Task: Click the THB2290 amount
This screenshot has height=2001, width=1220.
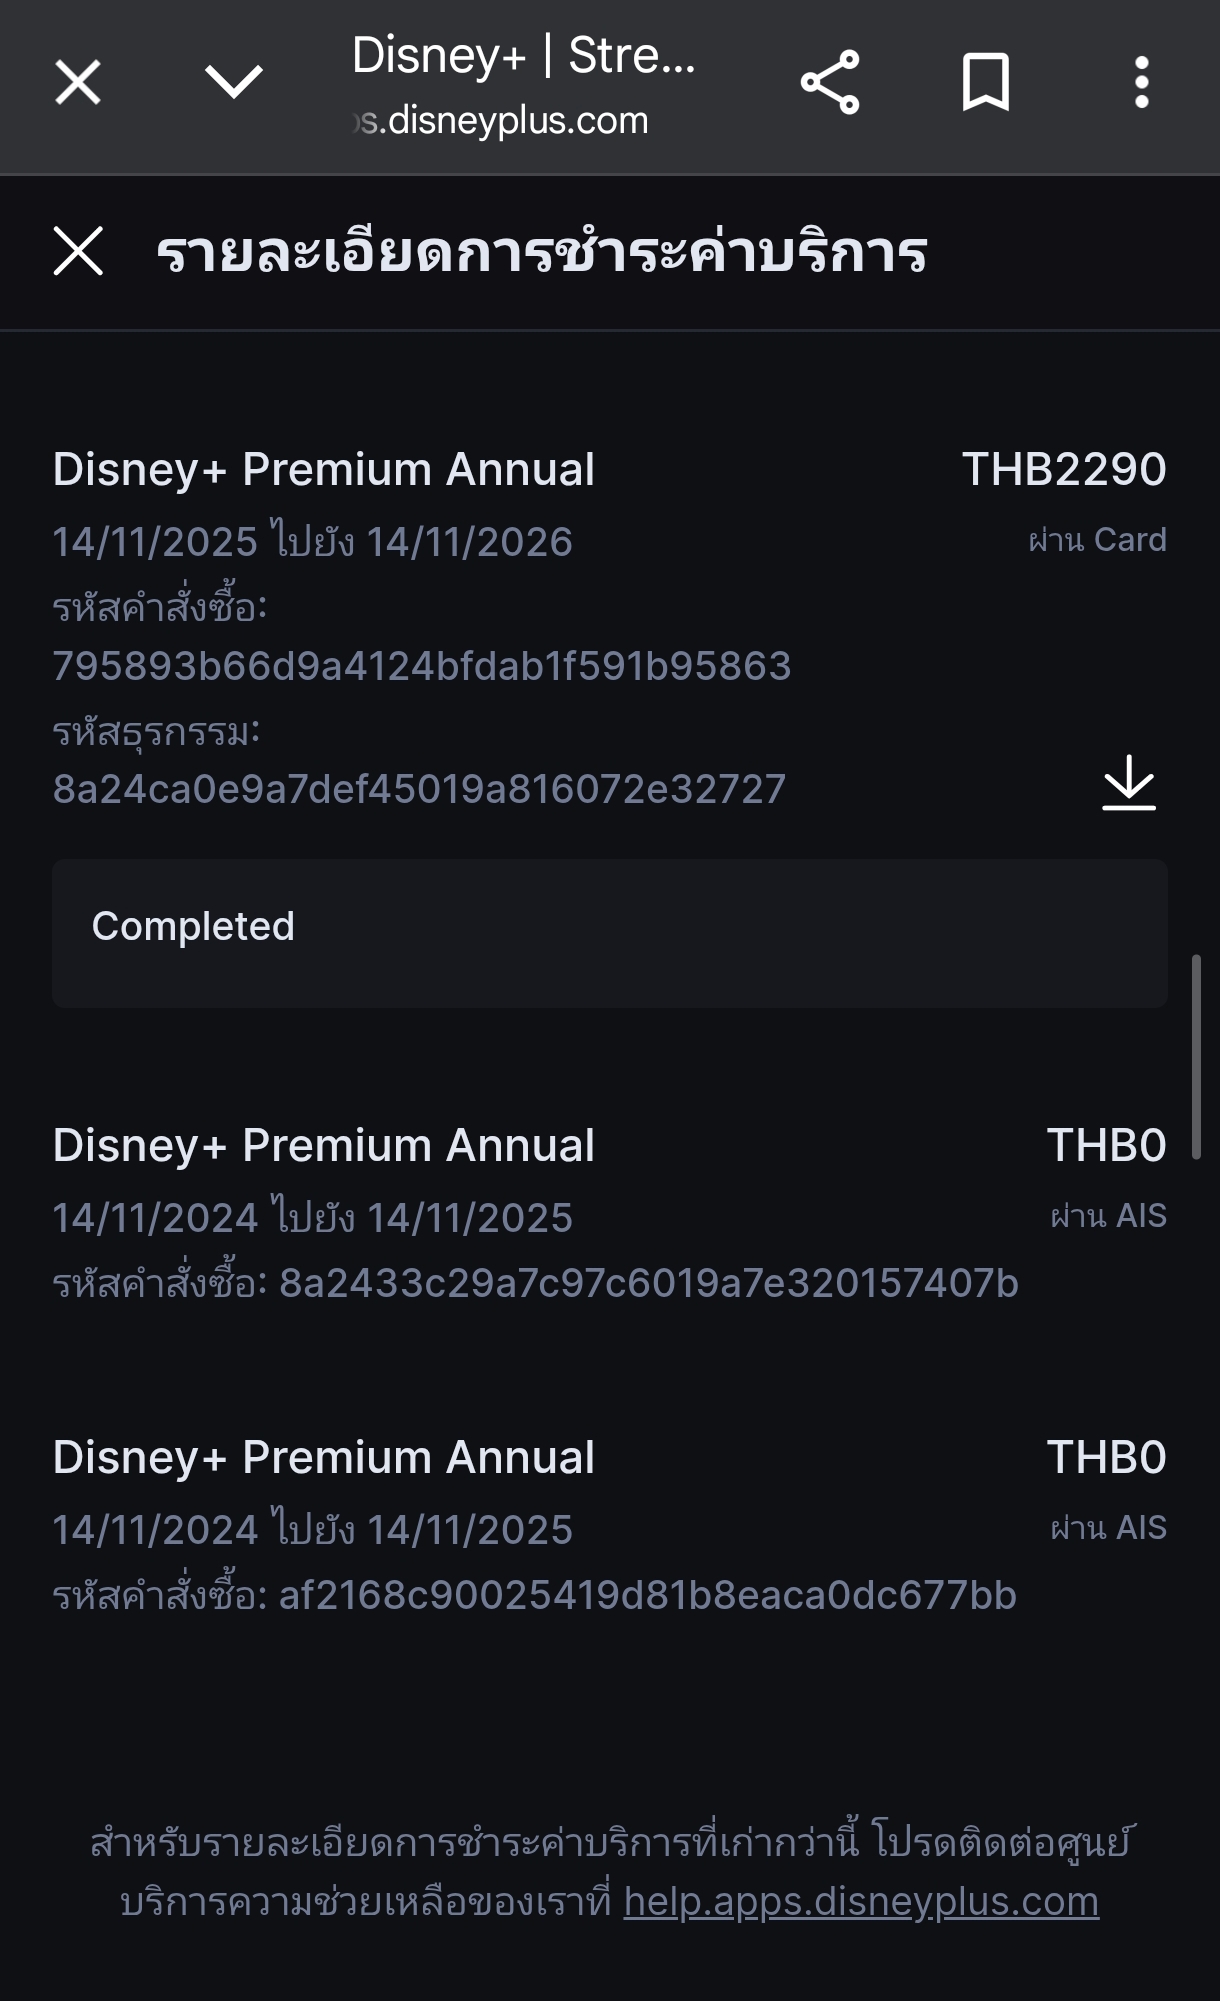Action: [x=1064, y=470]
